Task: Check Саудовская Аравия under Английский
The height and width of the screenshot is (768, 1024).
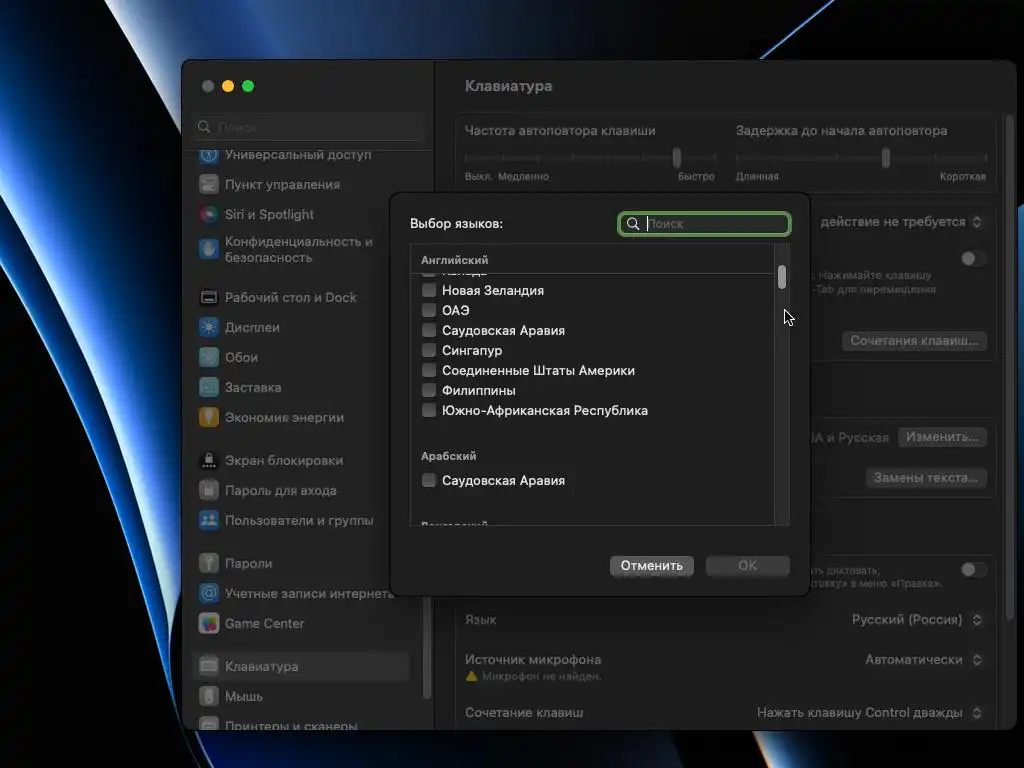Action: (429, 330)
